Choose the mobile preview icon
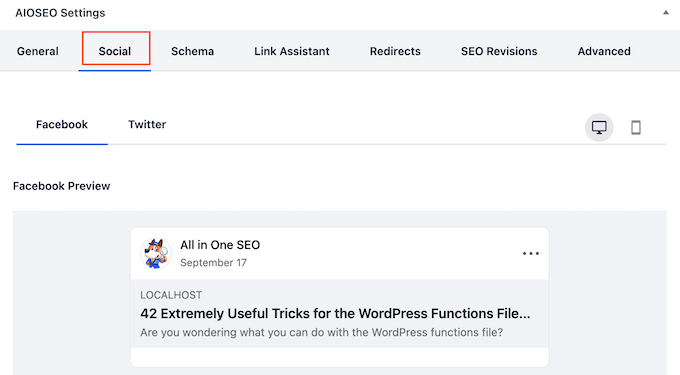680x375 pixels. point(636,127)
